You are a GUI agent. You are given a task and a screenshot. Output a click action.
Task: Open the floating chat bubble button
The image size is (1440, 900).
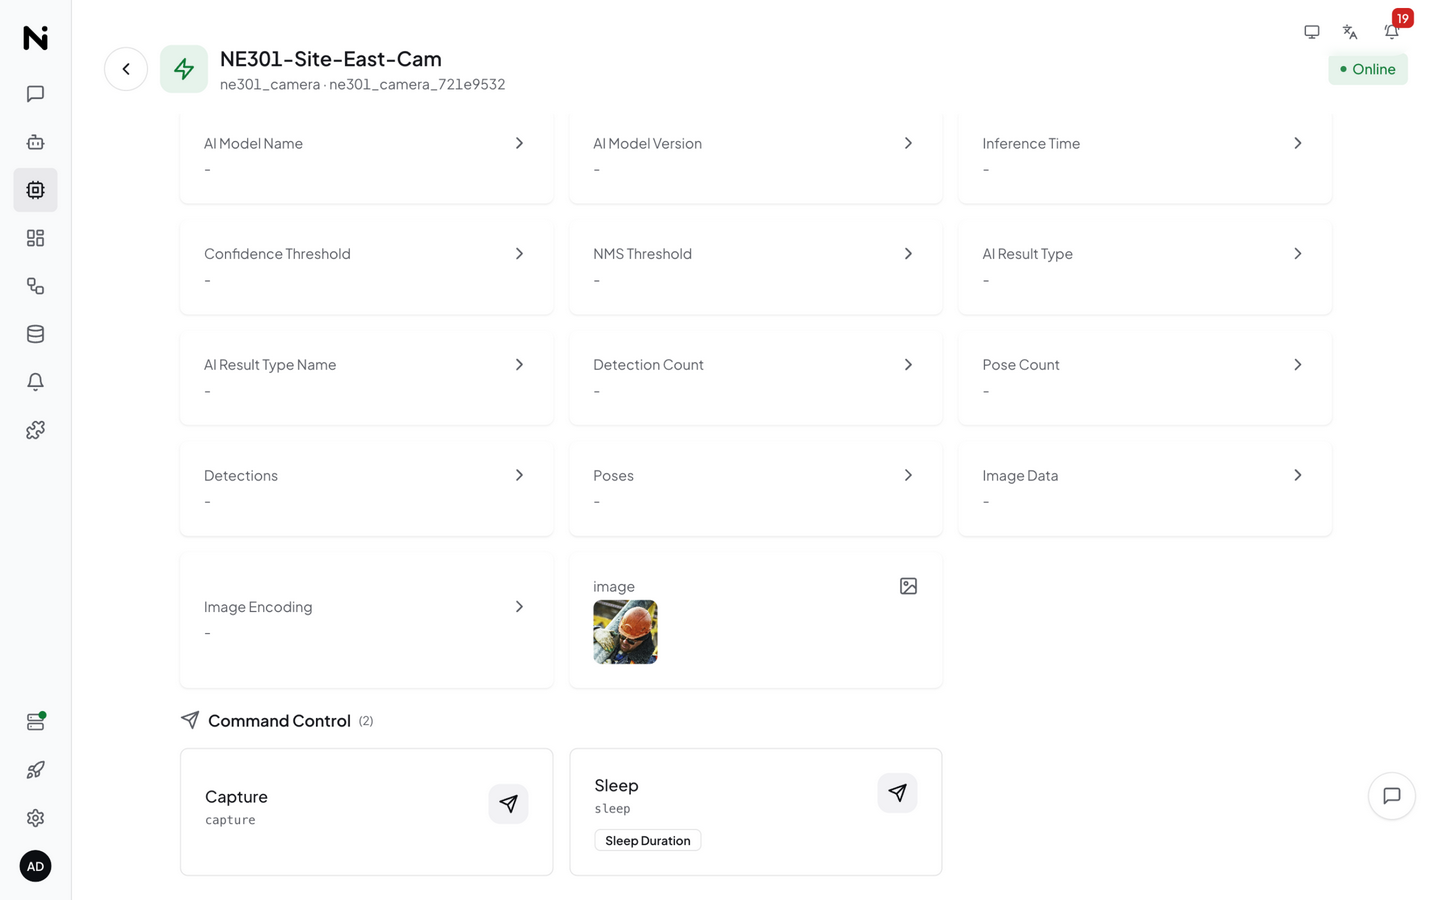pos(1392,796)
